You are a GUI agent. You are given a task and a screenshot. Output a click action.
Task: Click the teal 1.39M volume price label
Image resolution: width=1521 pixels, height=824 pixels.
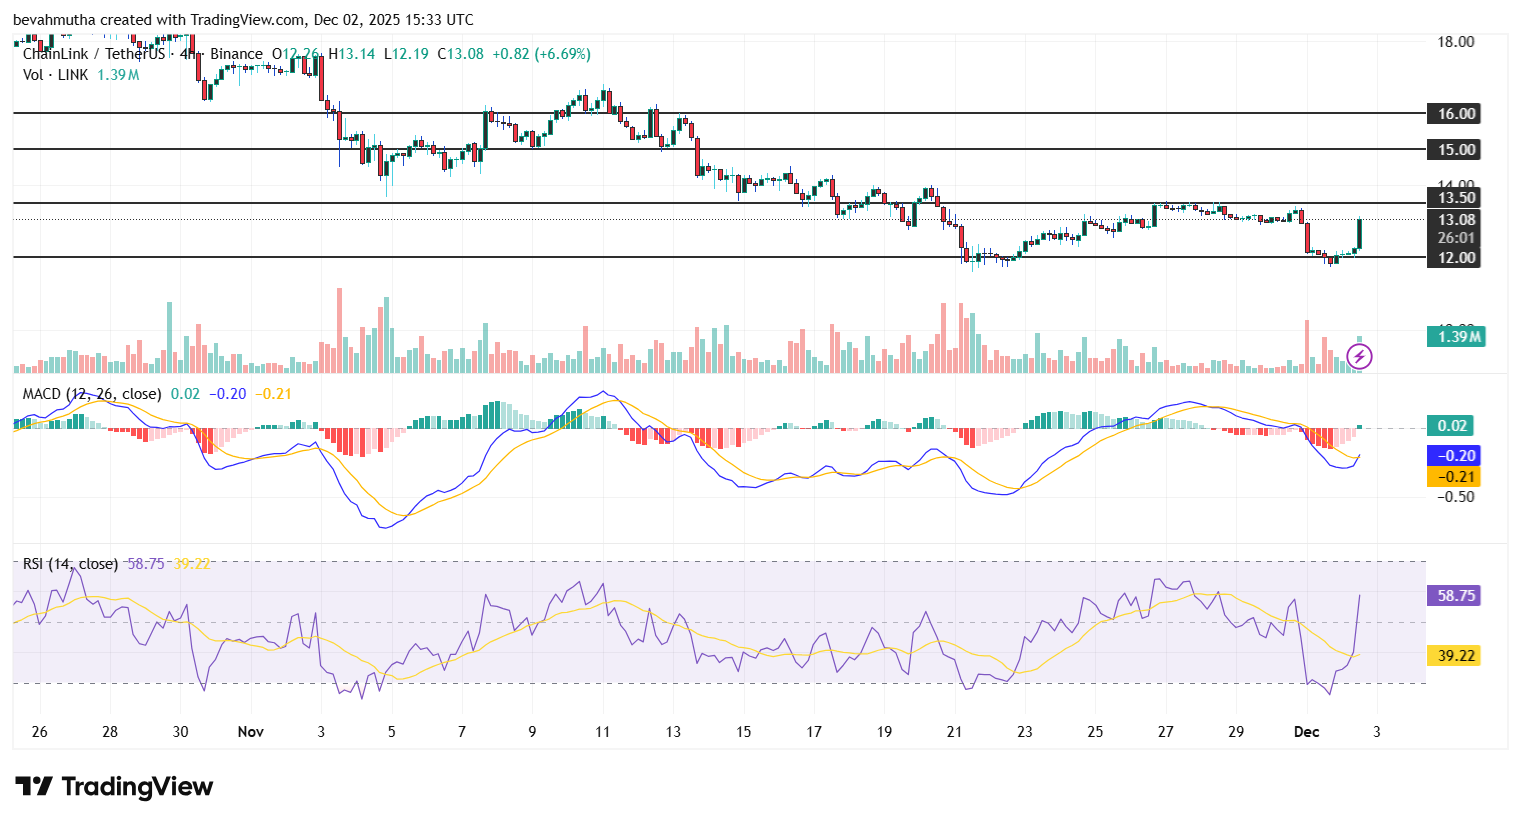pyautogui.click(x=1456, y=338)
